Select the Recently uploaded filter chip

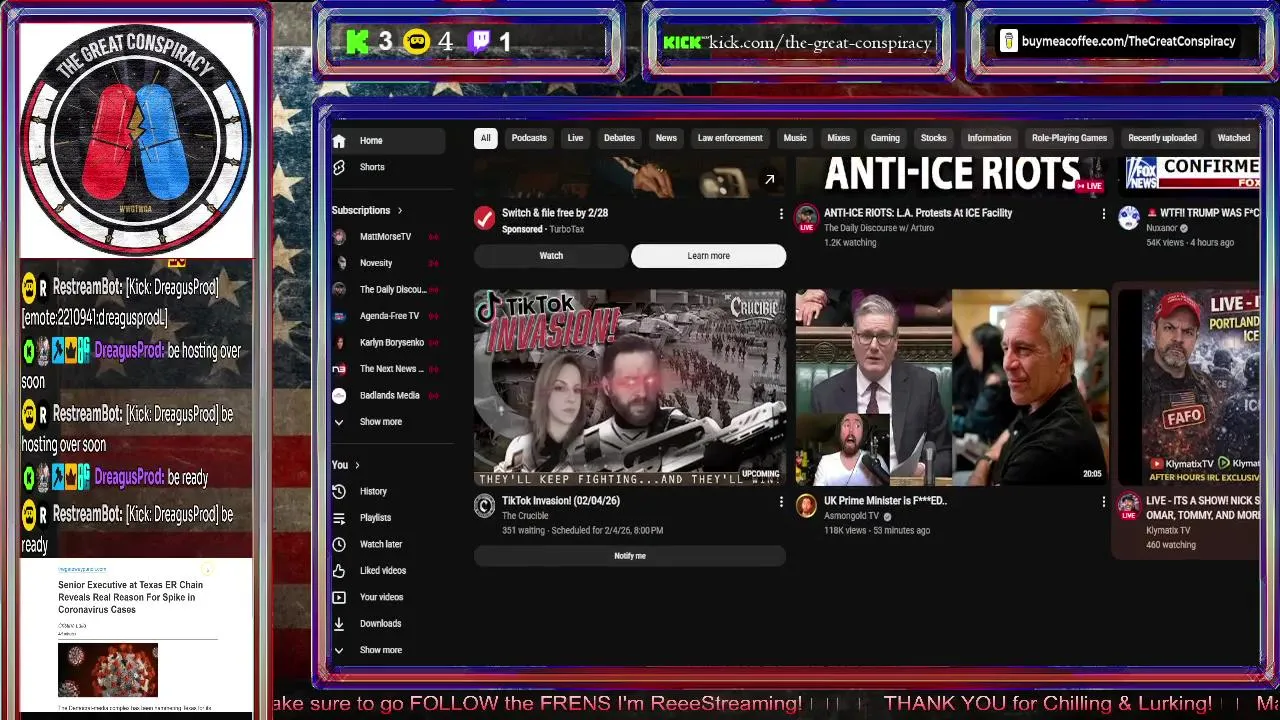click(x=1162, y=138)
